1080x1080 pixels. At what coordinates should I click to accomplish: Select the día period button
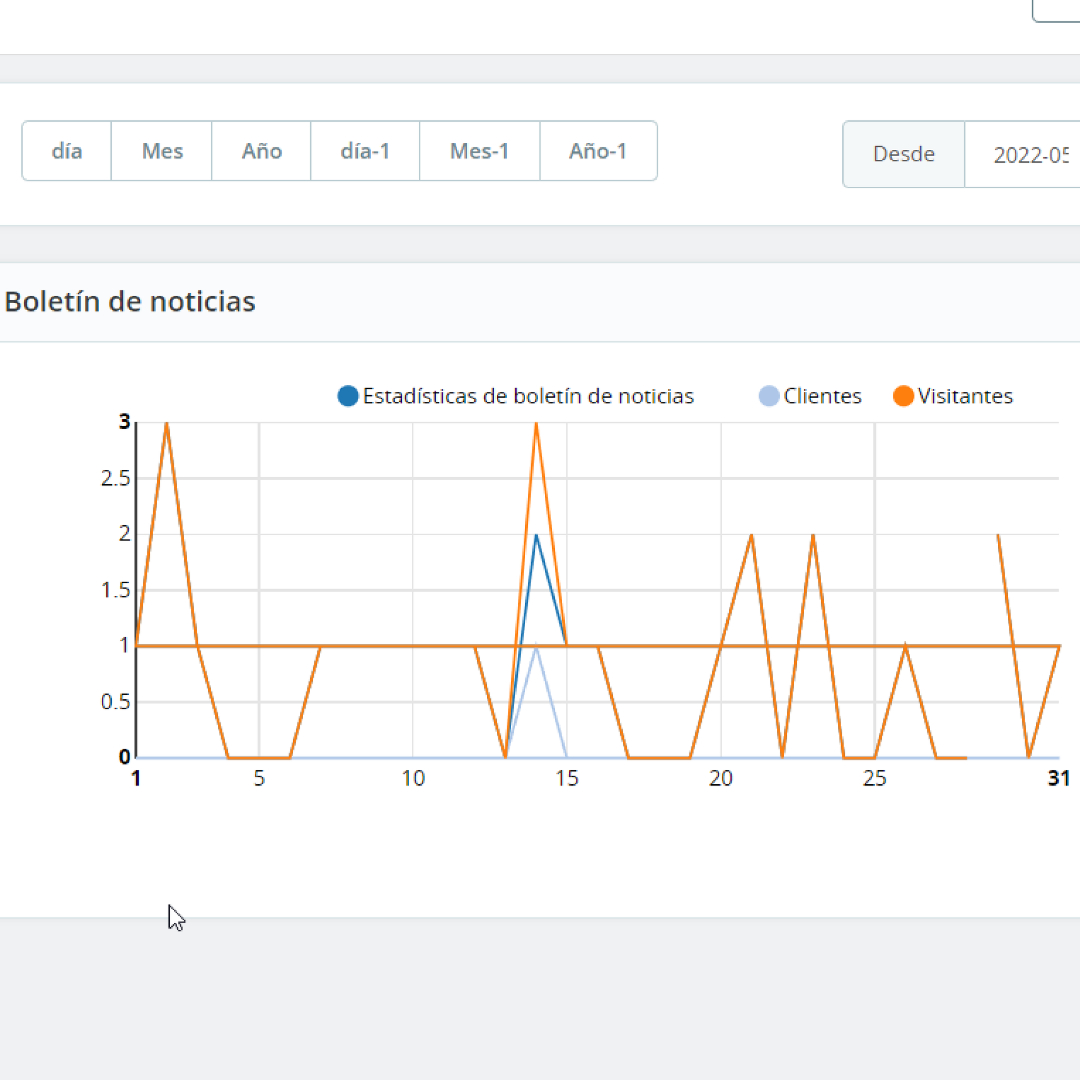67,151
